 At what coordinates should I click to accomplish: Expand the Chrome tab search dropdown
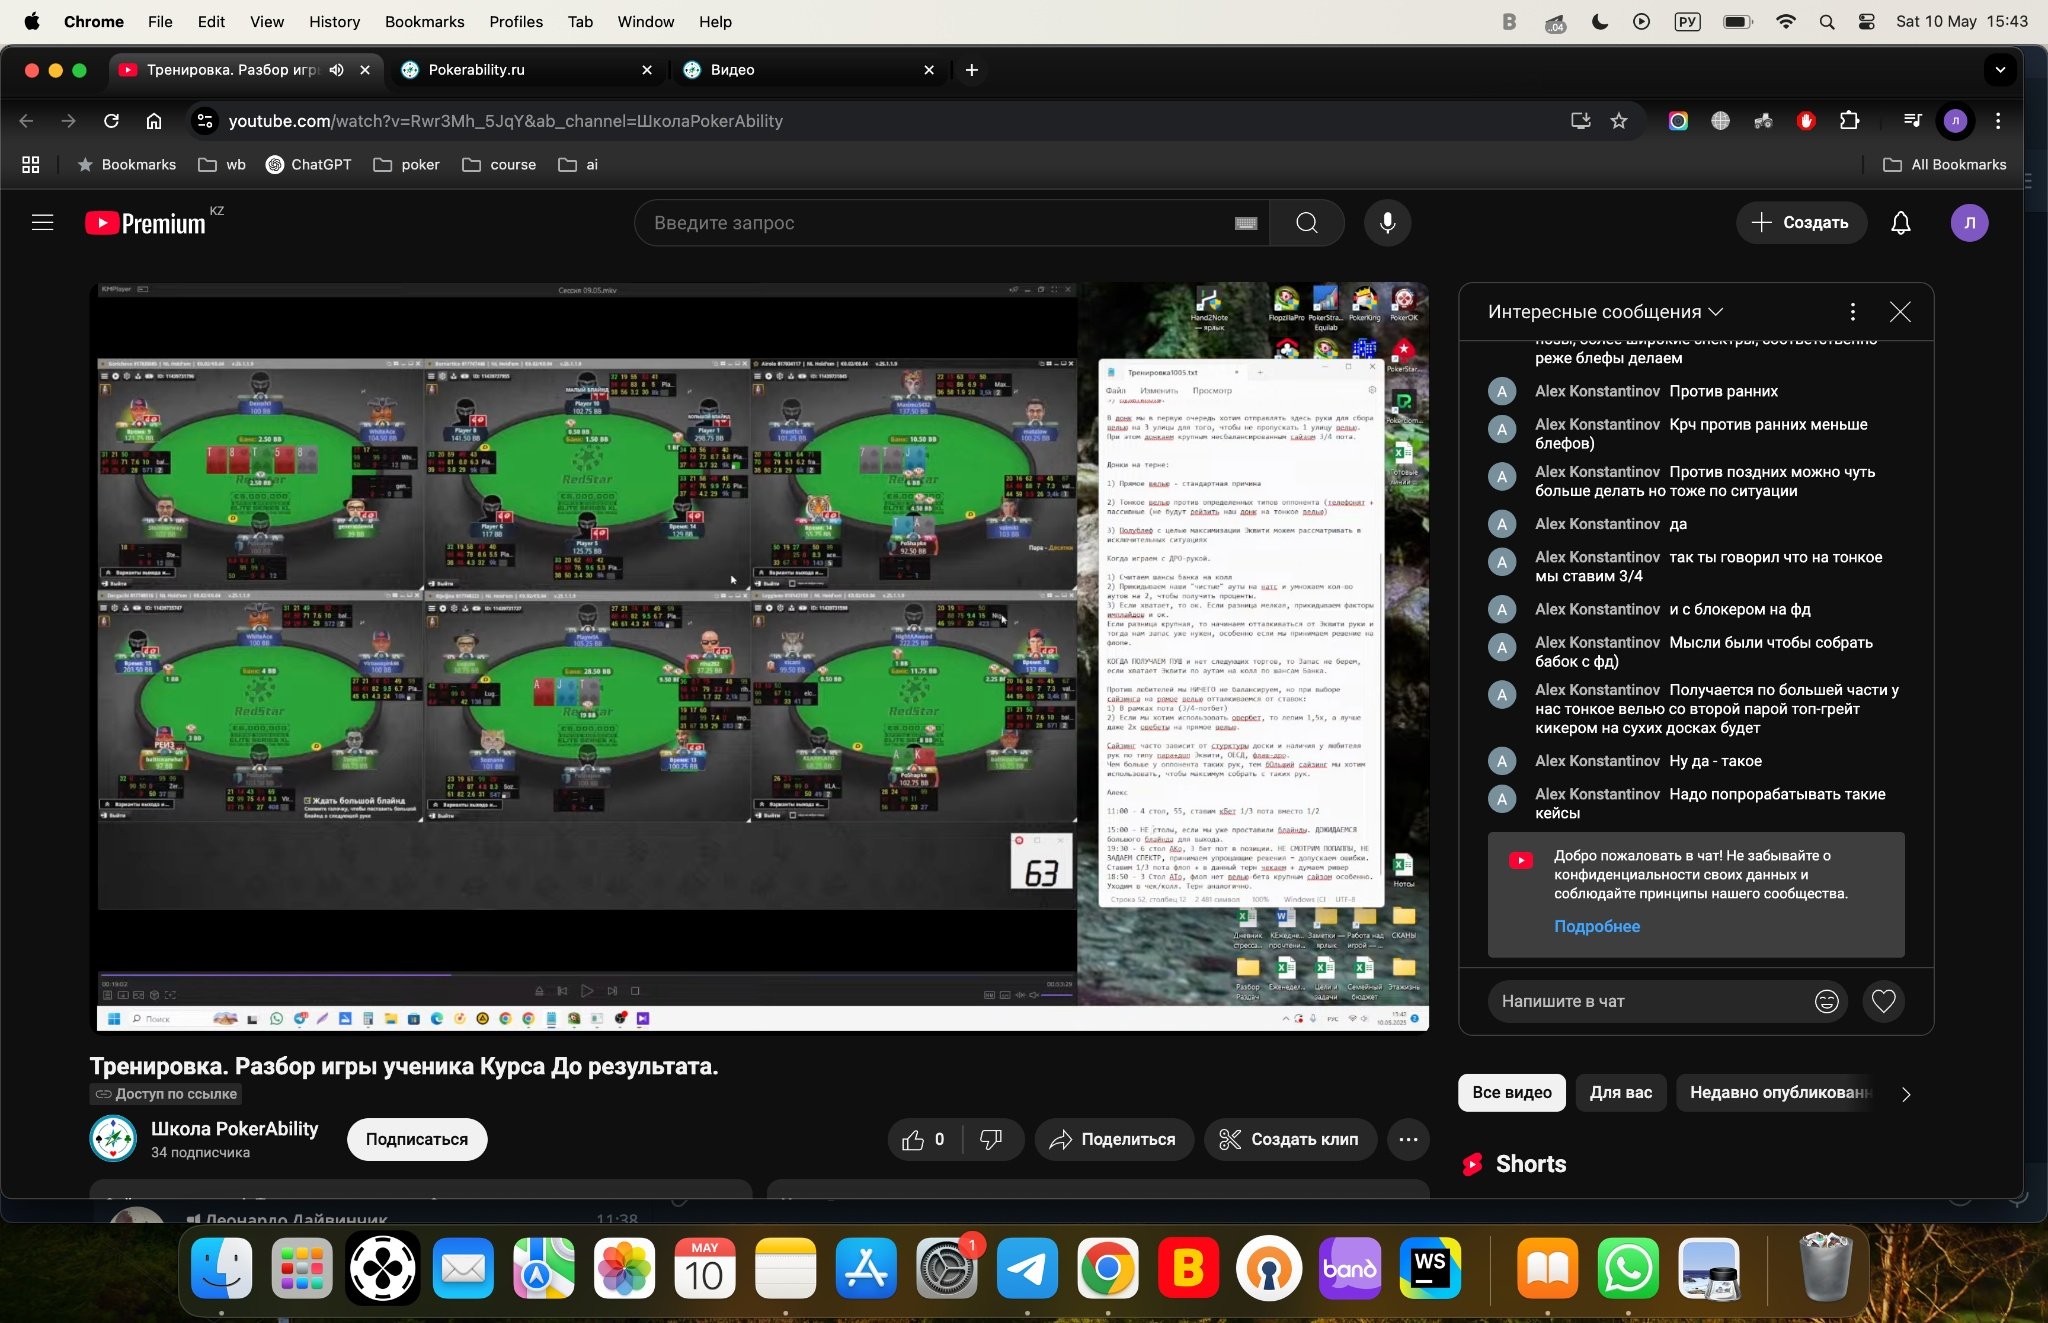point(2000,70)
